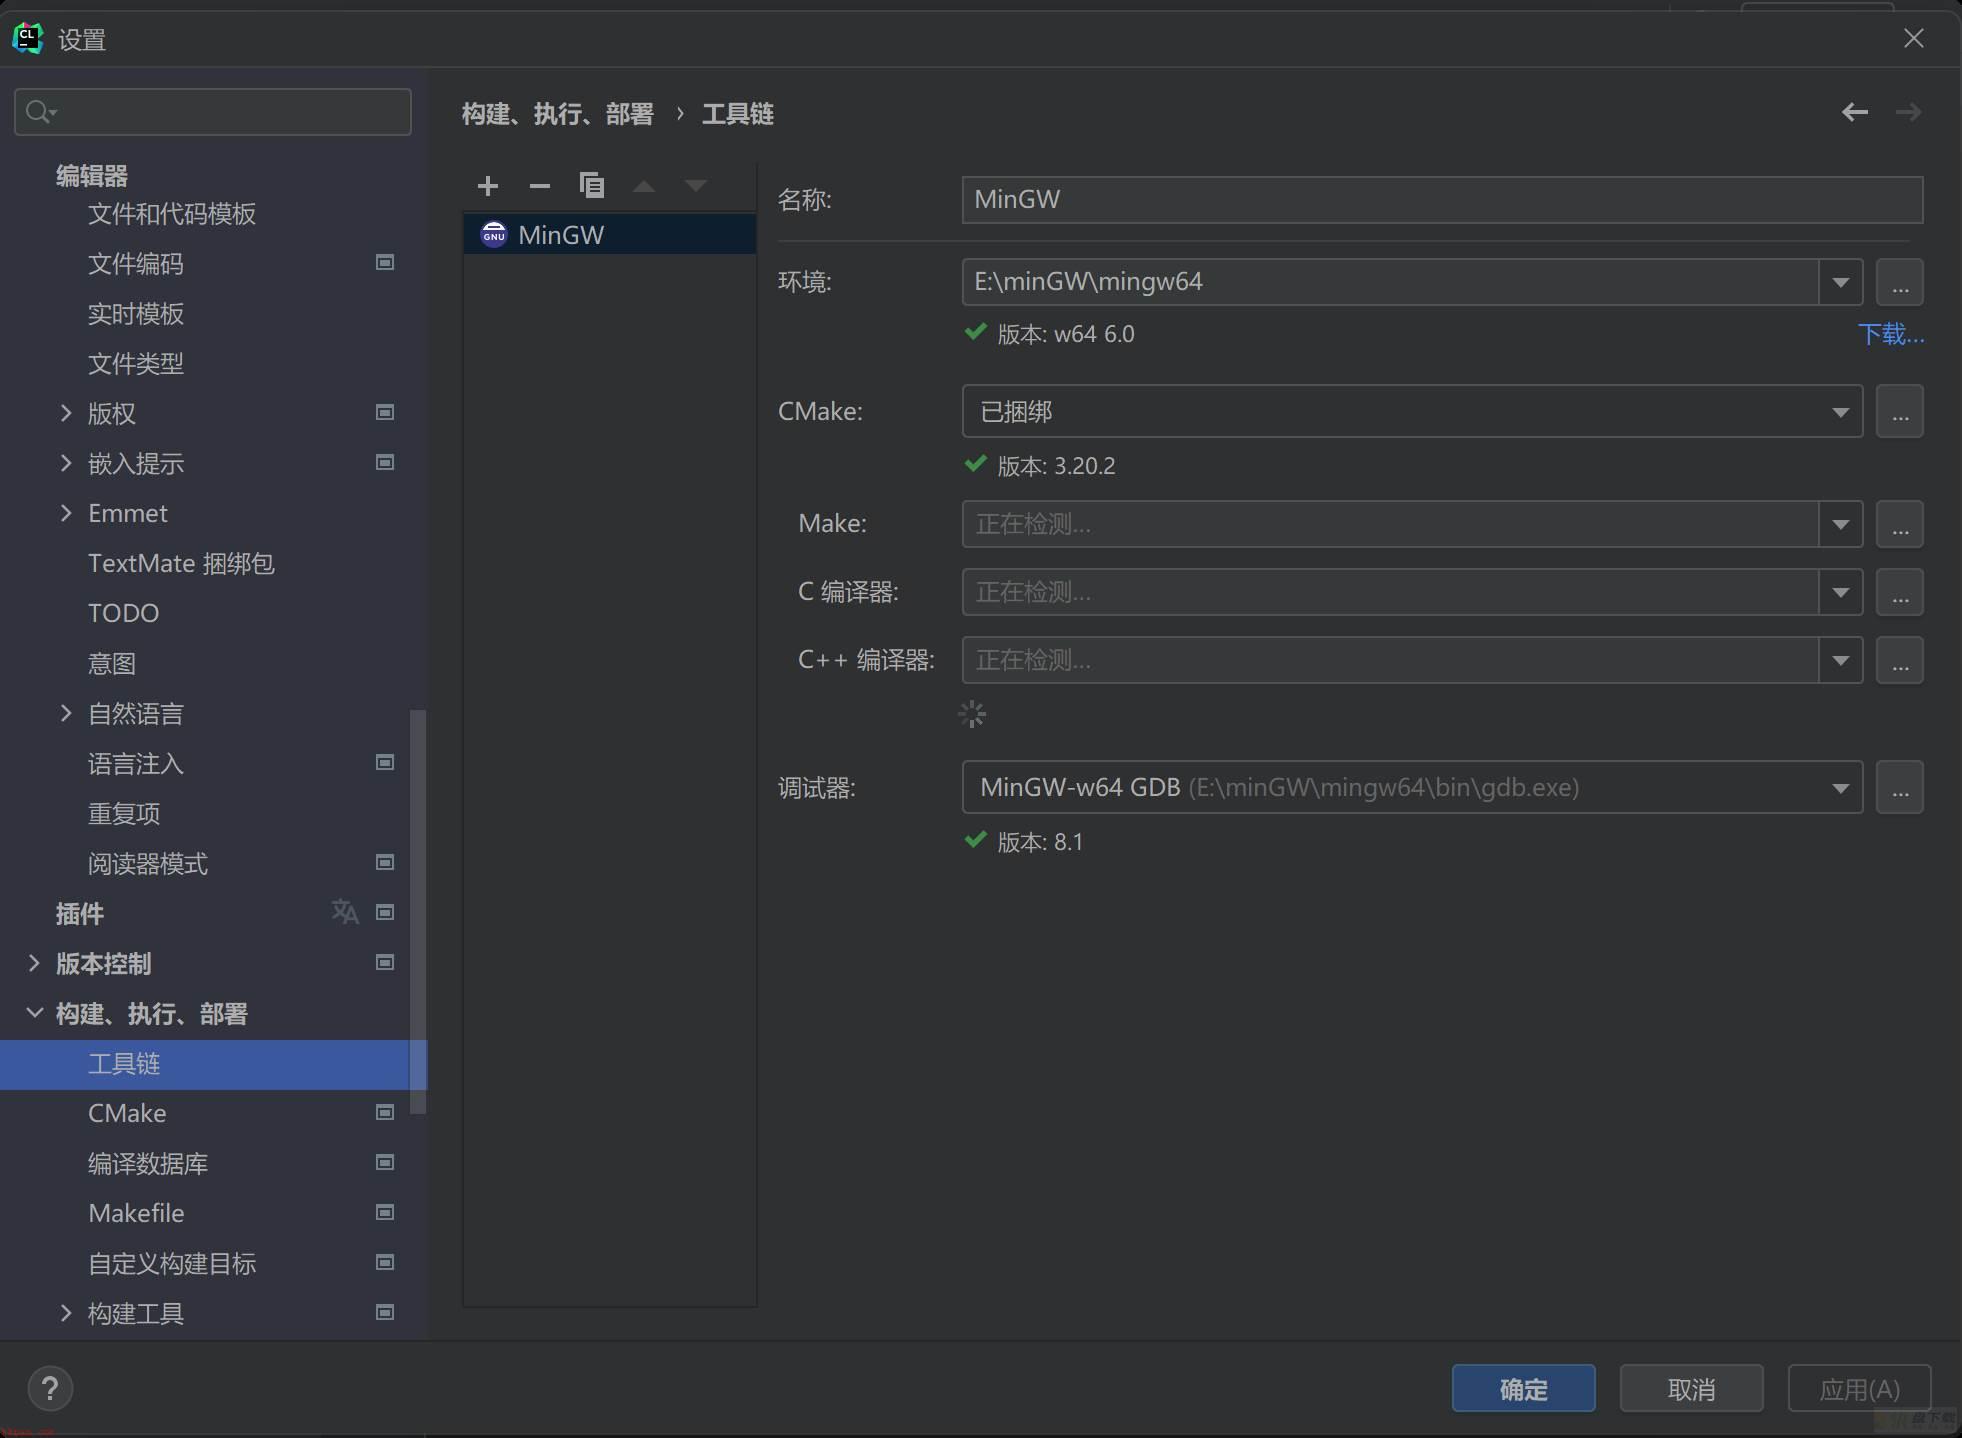Browse for the C++ compiler with ellipsis
Image resolution: width=1962 pixels, height=1438 pixels.
pyautogui.click(x=1900, y=660)
